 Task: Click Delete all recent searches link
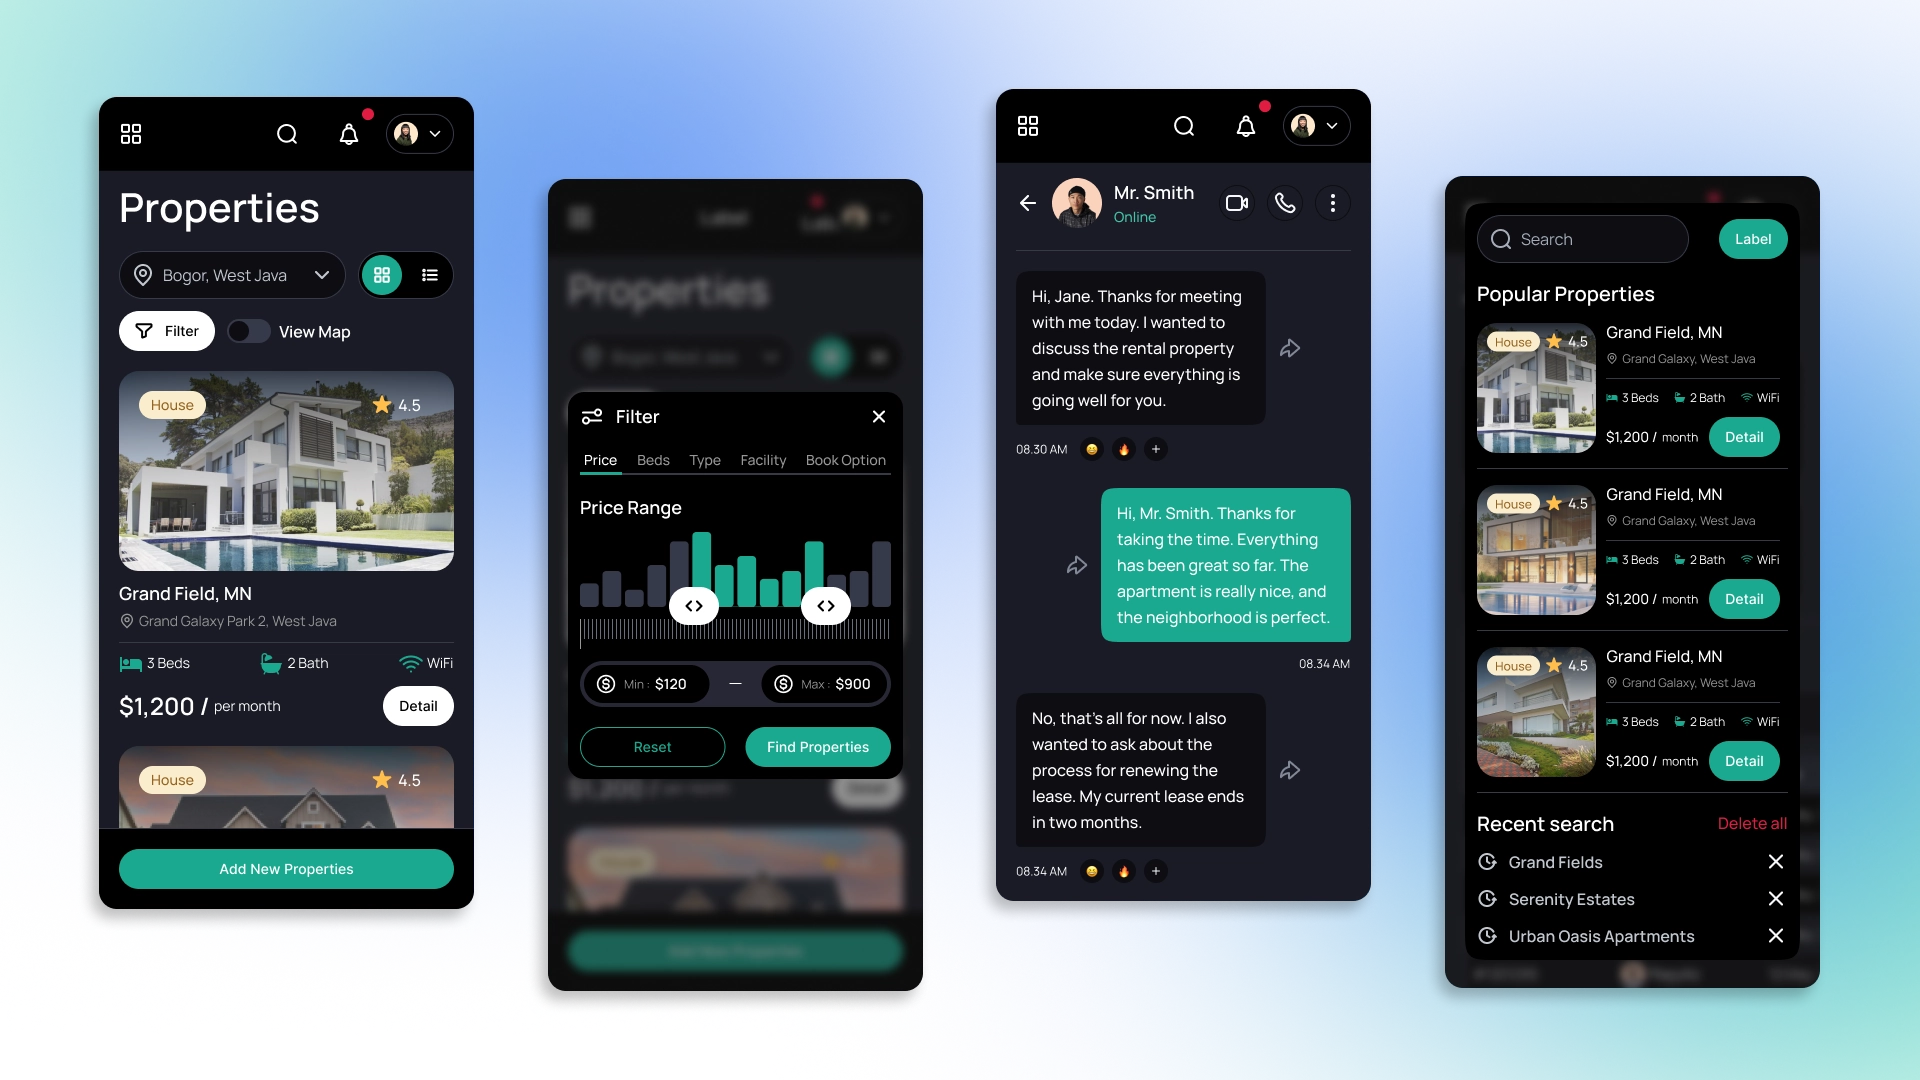[1751, 823]
